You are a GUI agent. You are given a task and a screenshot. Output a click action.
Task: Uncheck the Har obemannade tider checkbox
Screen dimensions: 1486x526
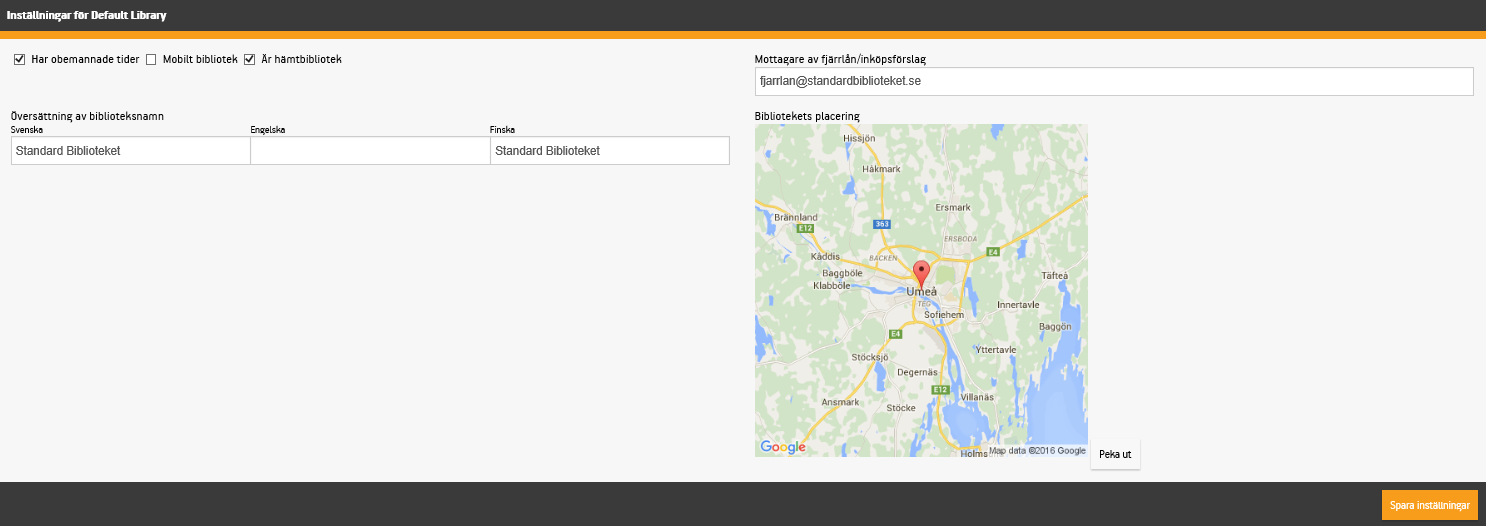[x=19, y=60]
